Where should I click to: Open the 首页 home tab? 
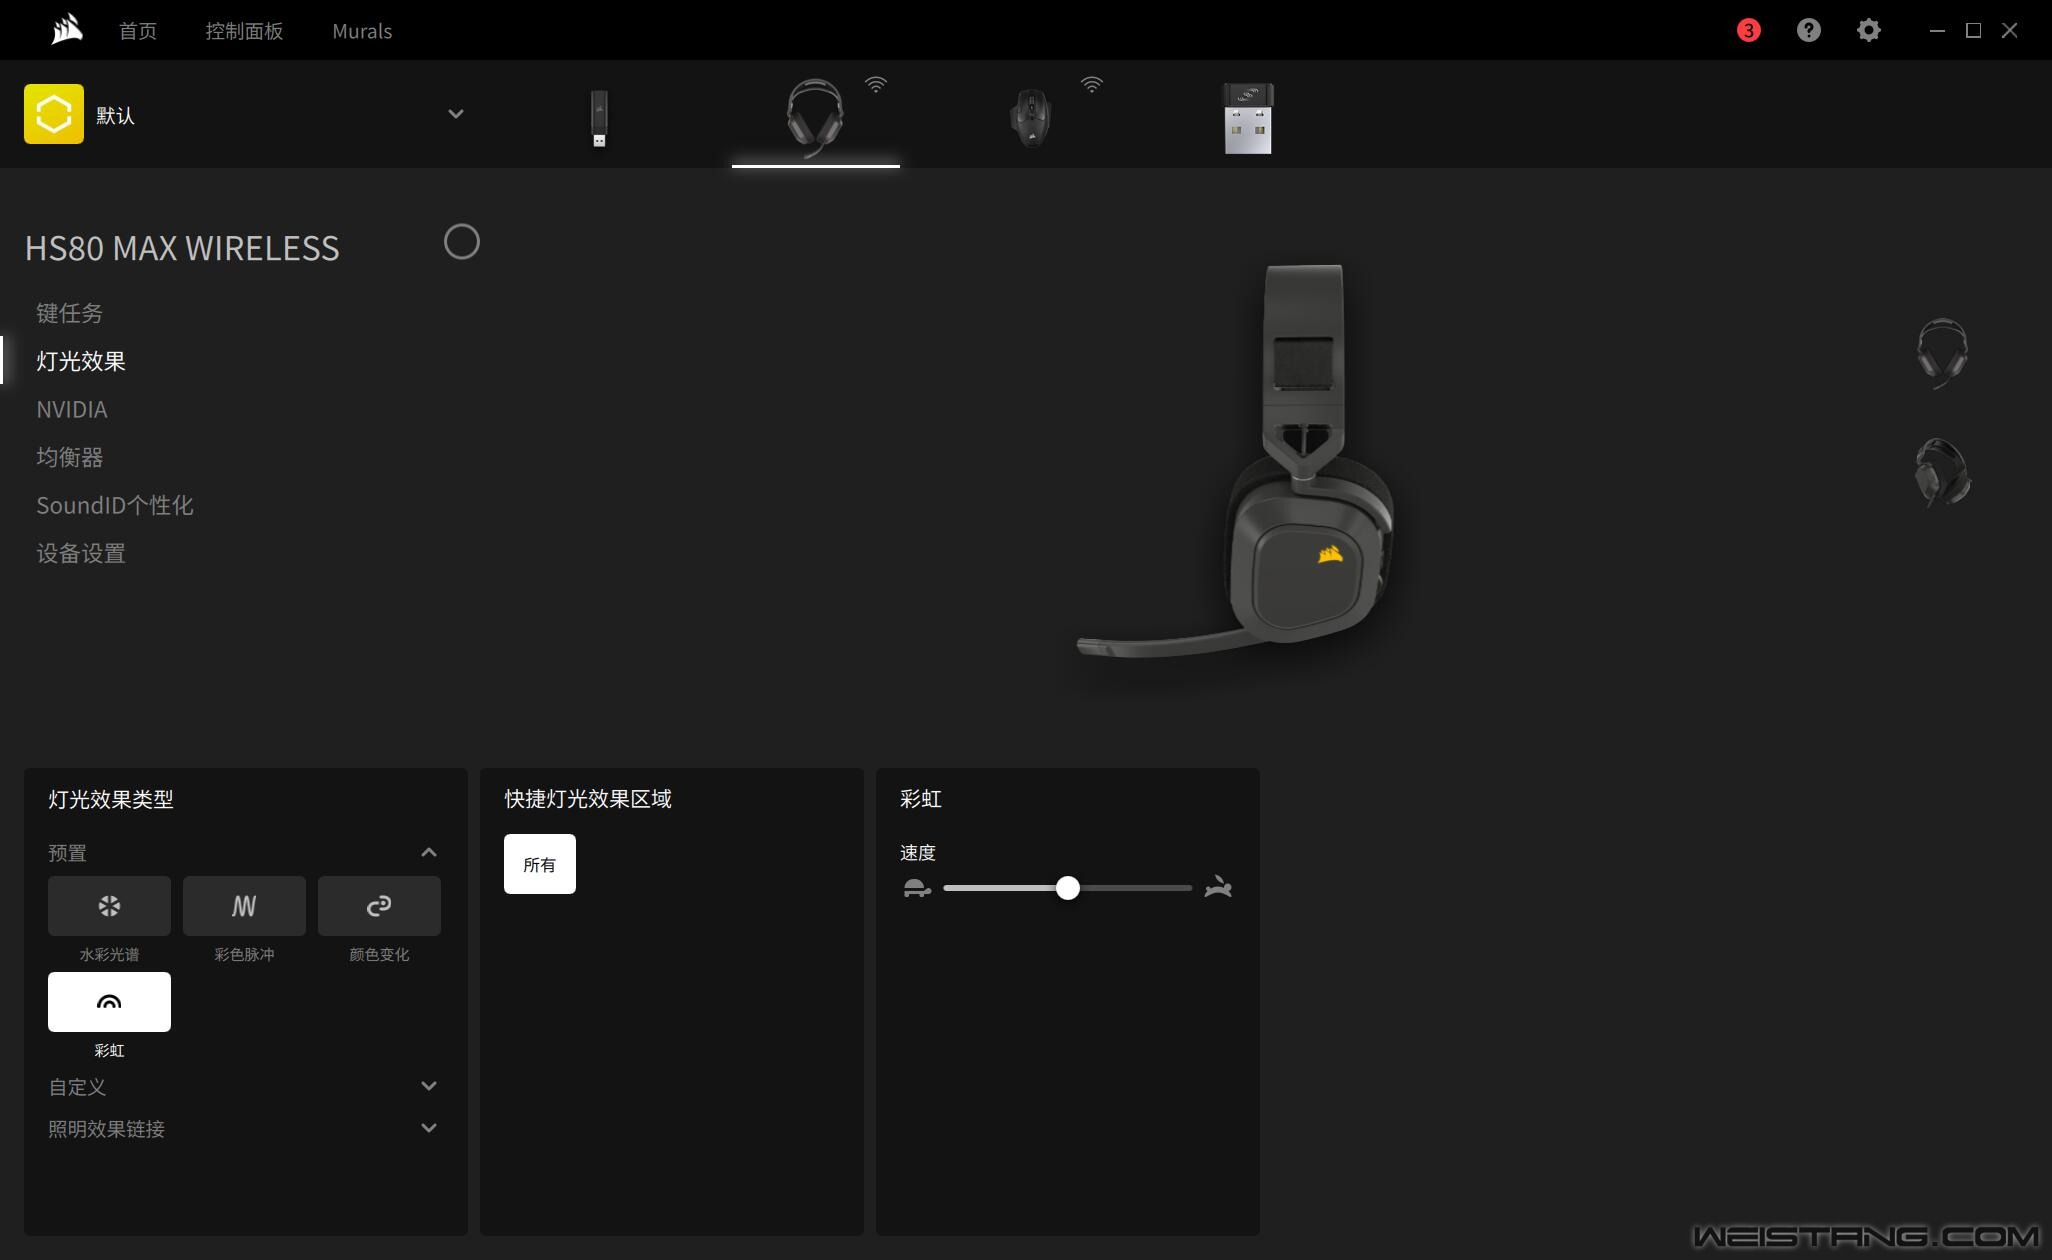138,31
